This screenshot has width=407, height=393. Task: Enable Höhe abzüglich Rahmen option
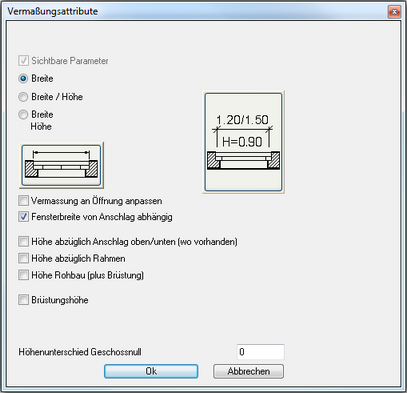(23, 258)
